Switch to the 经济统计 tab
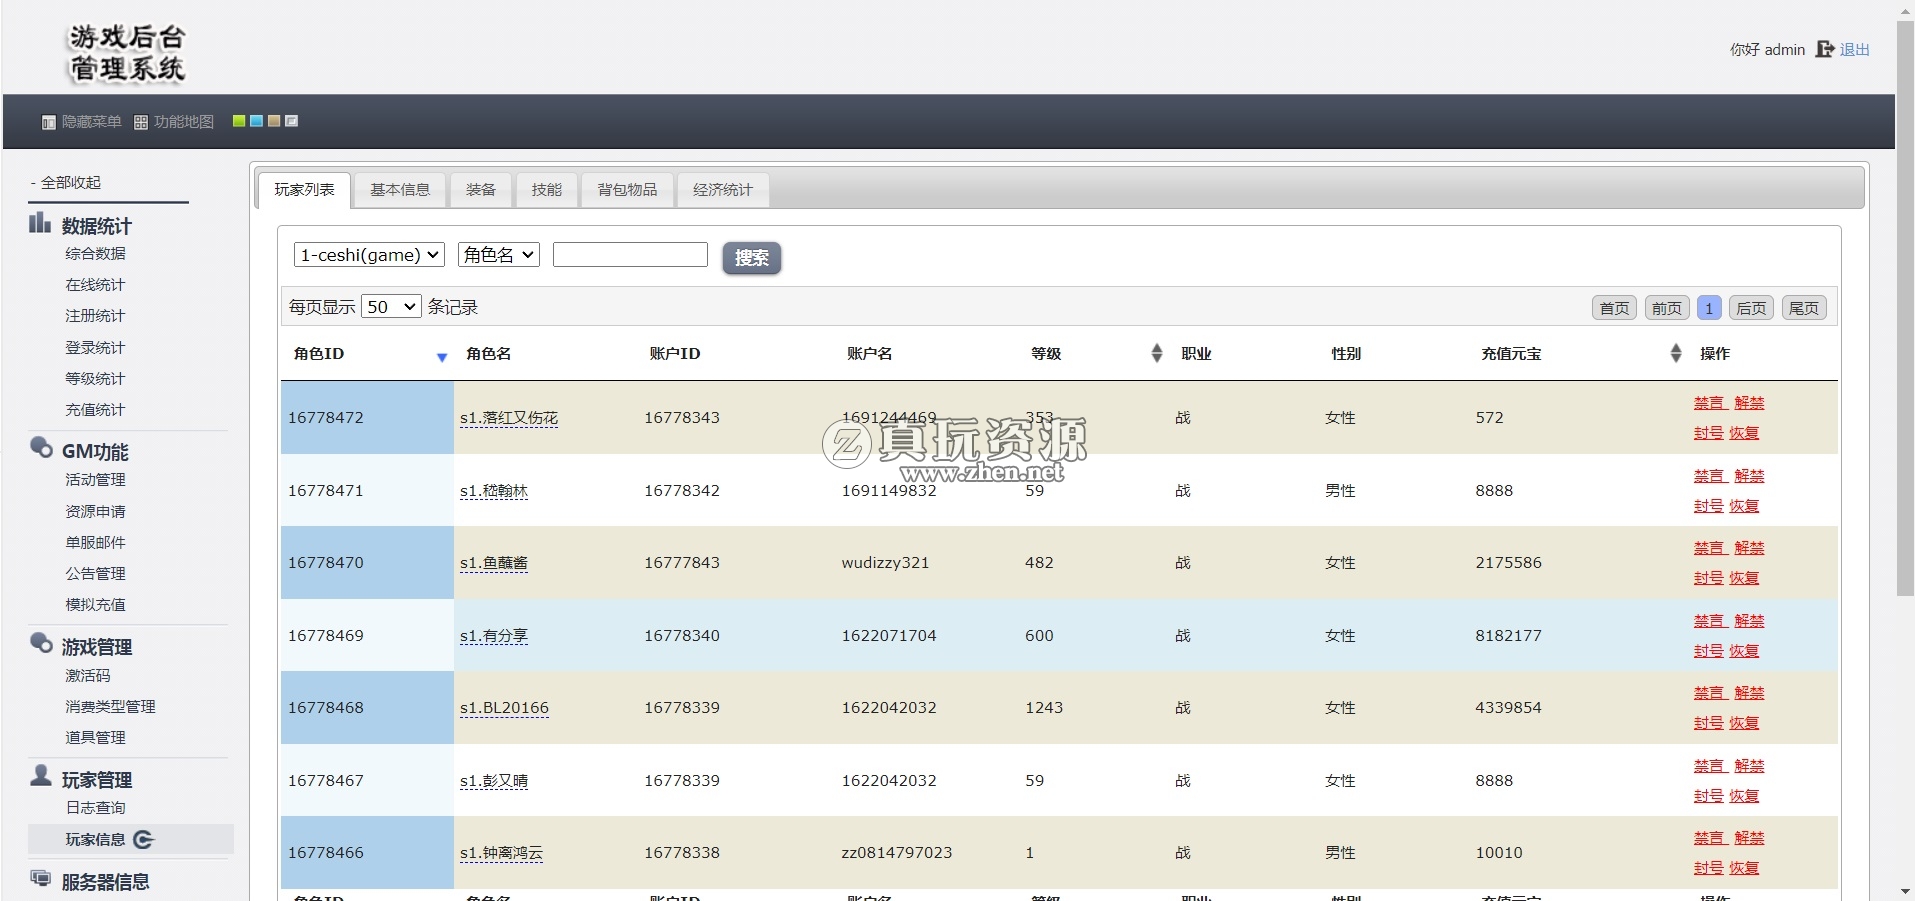Viewport: 1915px width, 901px height. tap(723, 190)
